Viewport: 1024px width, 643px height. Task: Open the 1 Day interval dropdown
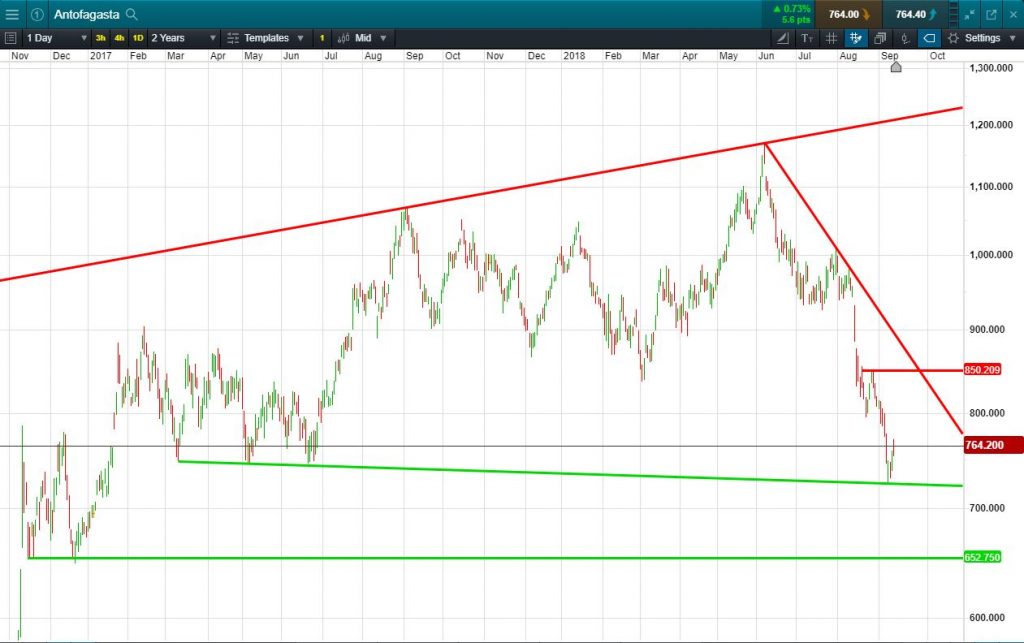[56, 38]
